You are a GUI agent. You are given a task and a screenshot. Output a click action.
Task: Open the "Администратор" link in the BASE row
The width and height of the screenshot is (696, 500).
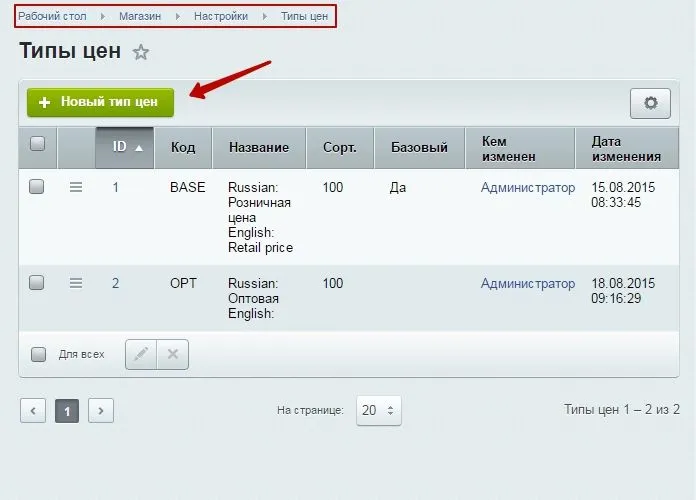[x=528, y=187]
